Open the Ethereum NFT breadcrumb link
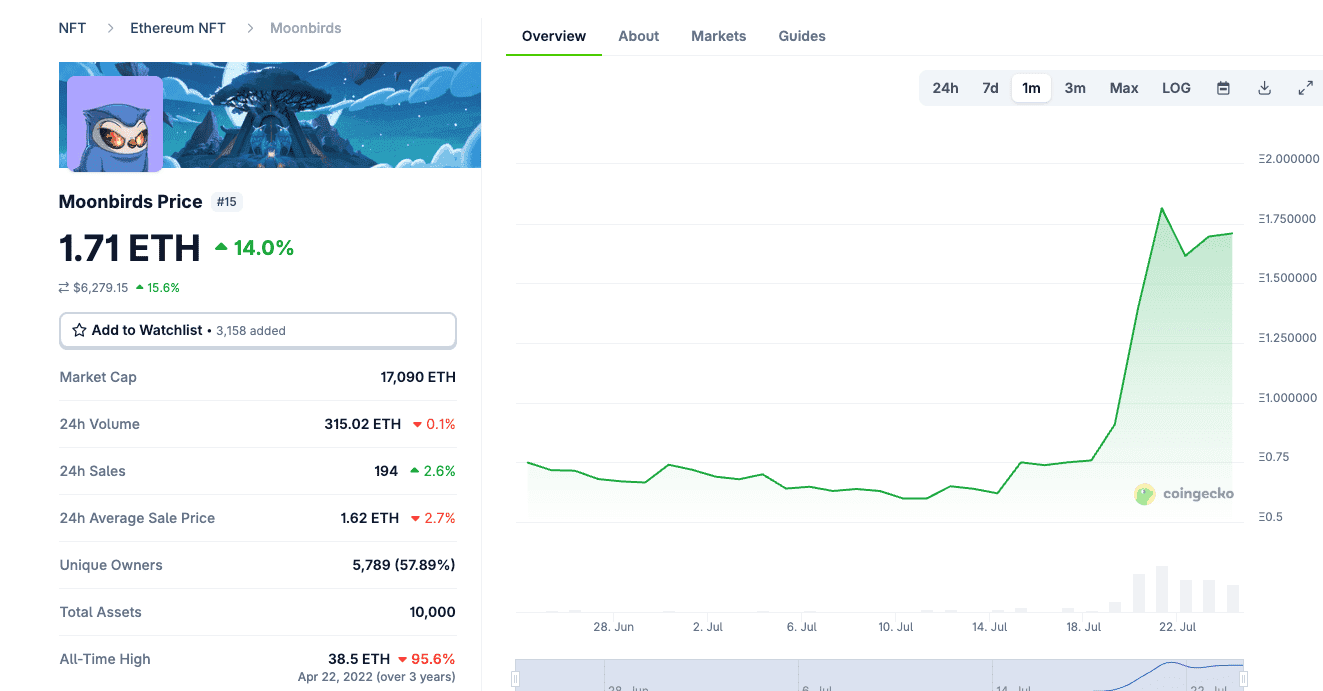 pos(178,28)
